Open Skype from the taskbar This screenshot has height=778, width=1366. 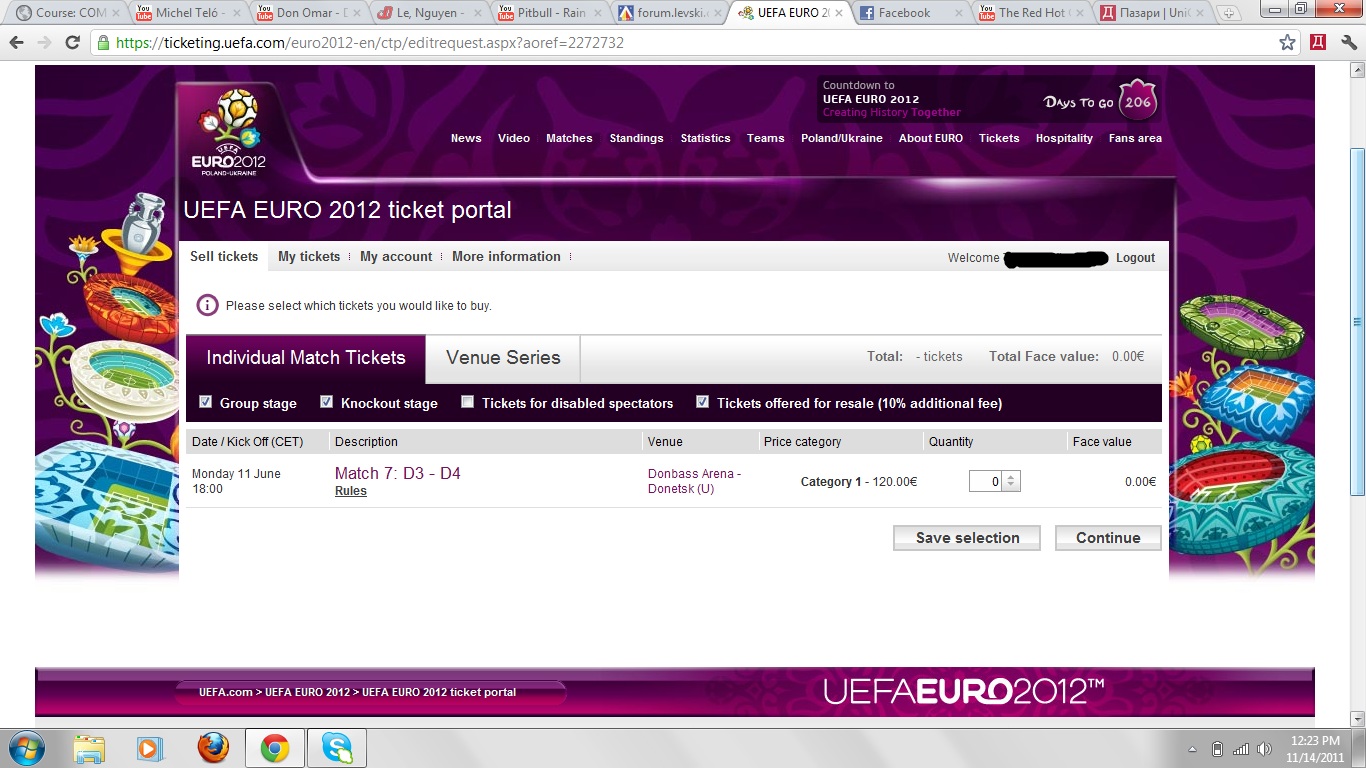[x=337, y=748]
